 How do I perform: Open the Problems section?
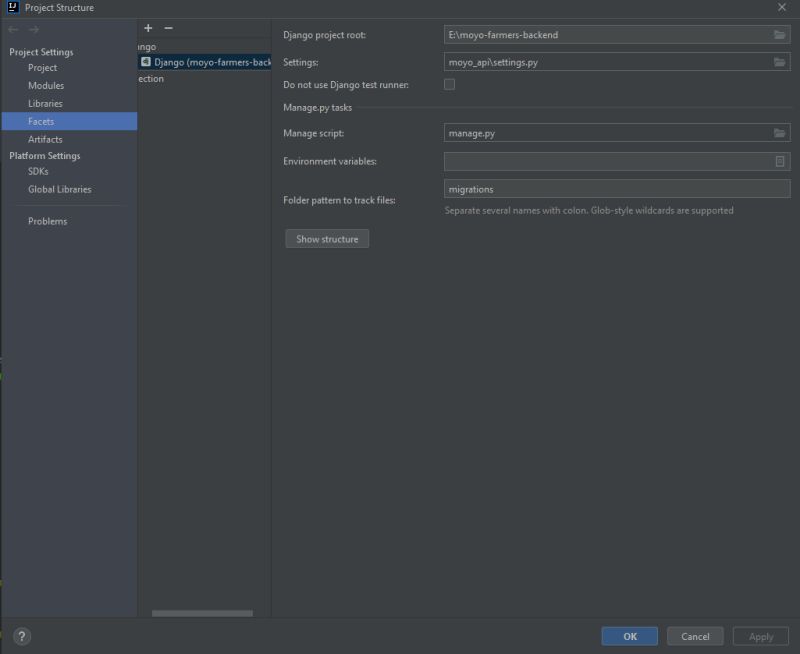(x=48, y=221)
